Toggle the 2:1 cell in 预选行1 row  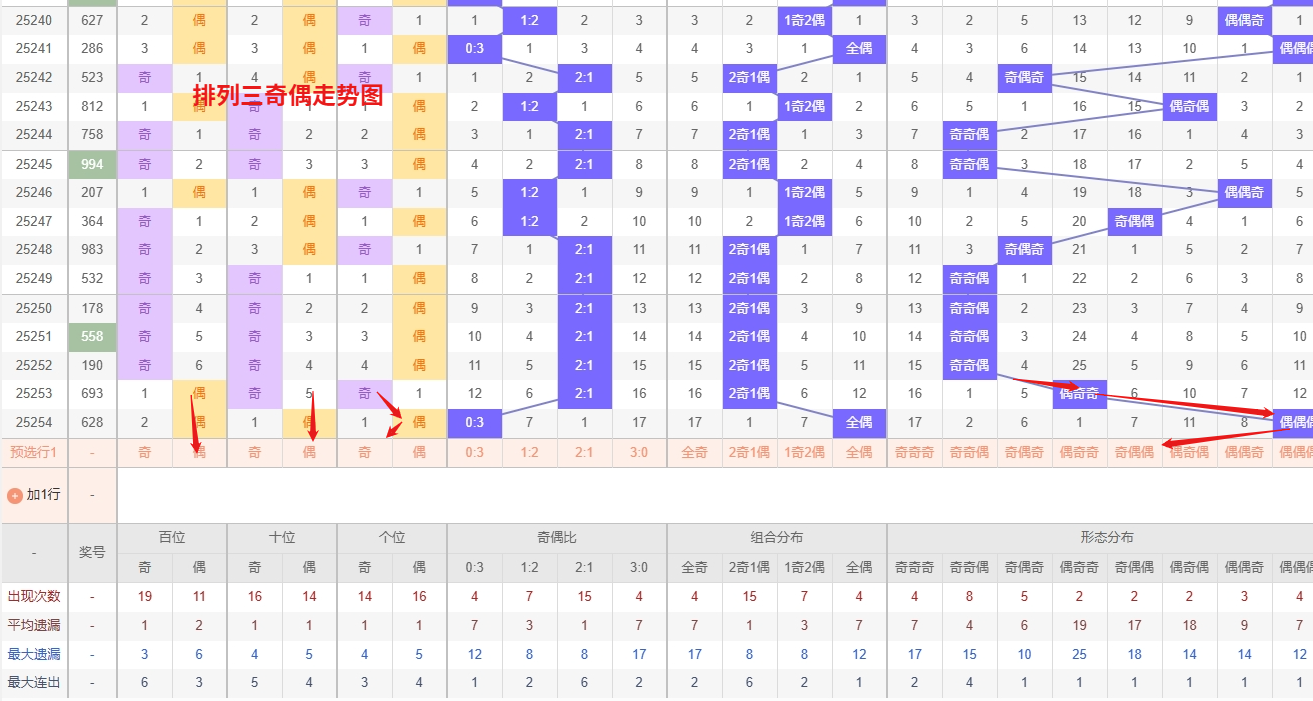(585, 452)
